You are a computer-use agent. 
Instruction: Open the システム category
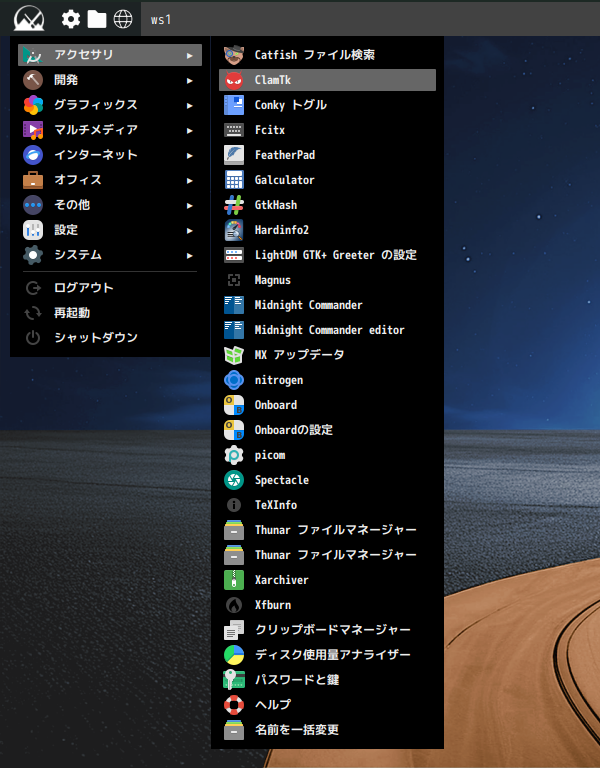point(110,255)
